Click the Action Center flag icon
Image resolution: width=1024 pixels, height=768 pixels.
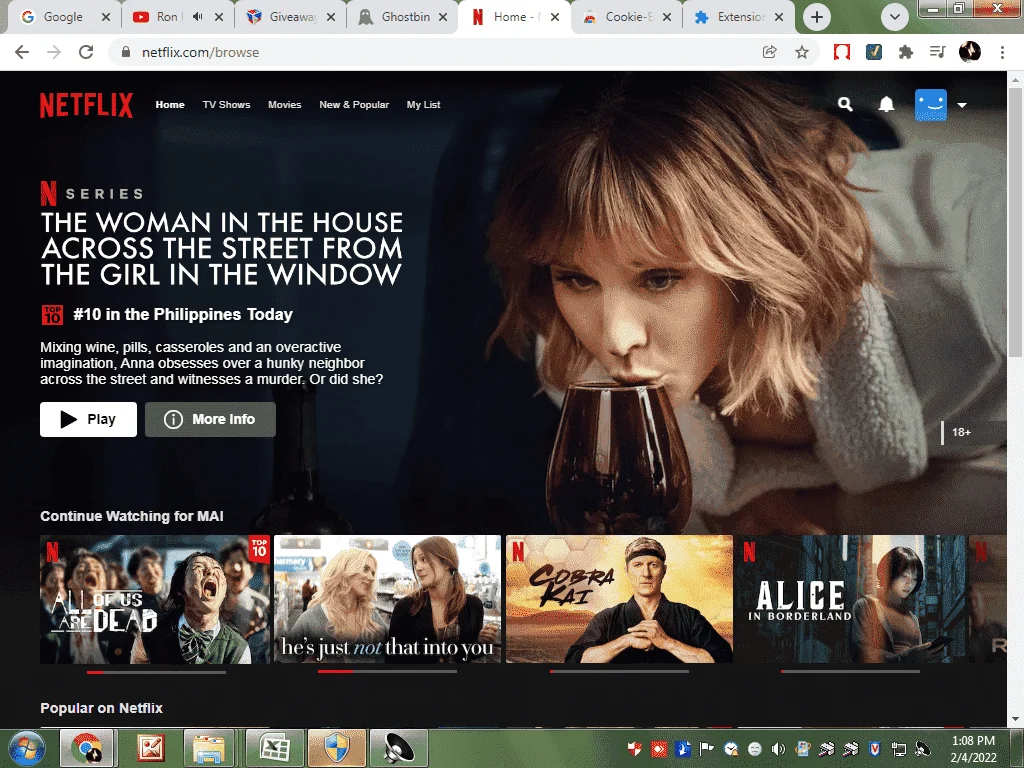click(707, 749)
